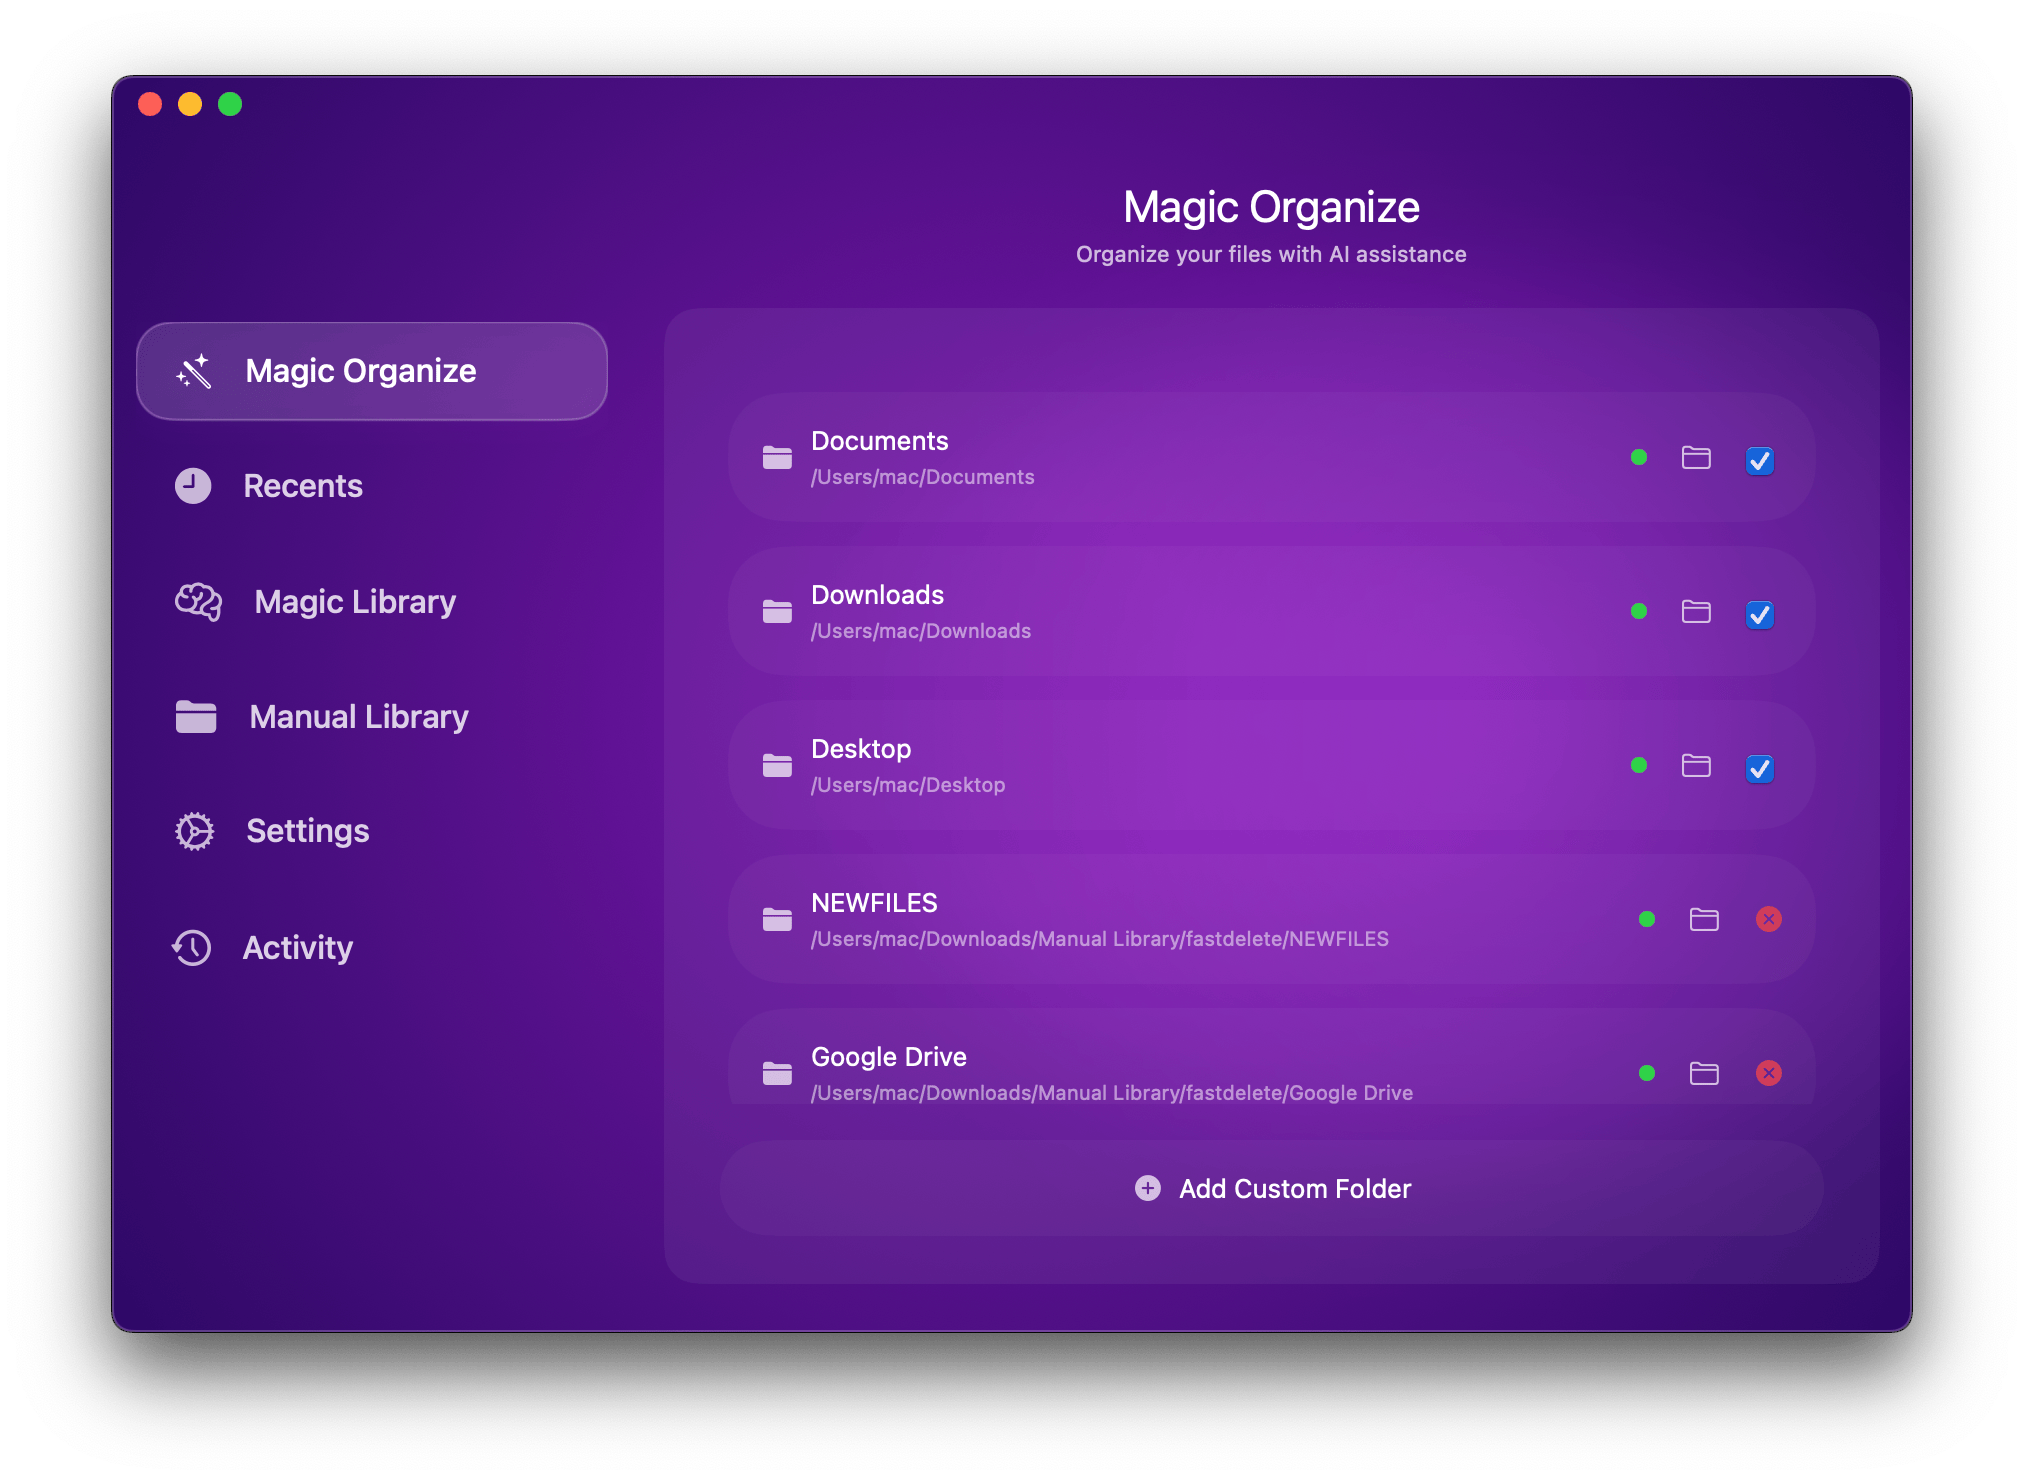The height and width of the screenshot is (1480, 2024).
Task: Click the green status dot for Desktop
Action: [1639, 765]
